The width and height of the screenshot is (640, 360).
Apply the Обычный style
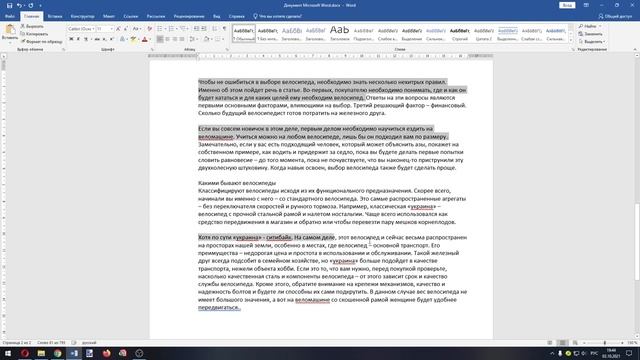click(244, 33)
